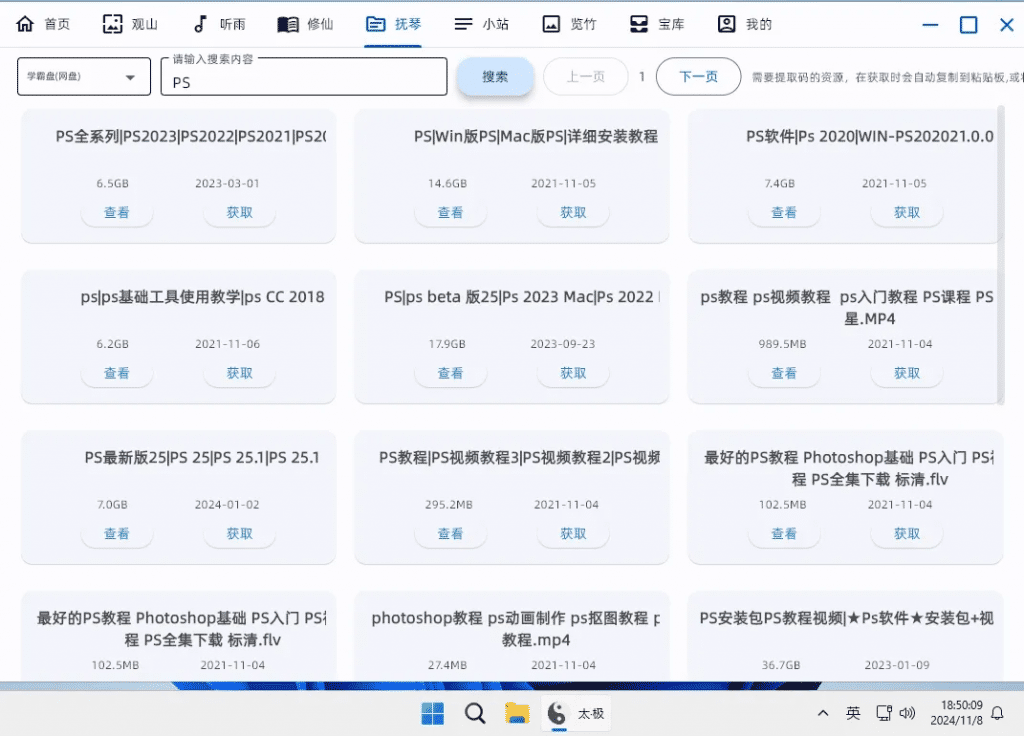This screenshot has width=1024, height=736.
Task: Open File Explorer from taskbar
Action: pyautogui.click(x=517, y=713)
